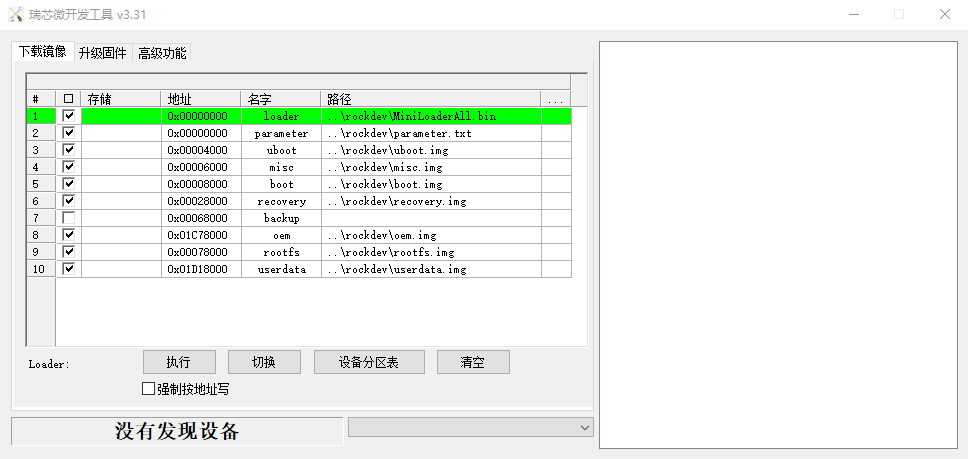
Task: Enable the 强制按地址写 checkbox
Action: [x=148, y=389]
